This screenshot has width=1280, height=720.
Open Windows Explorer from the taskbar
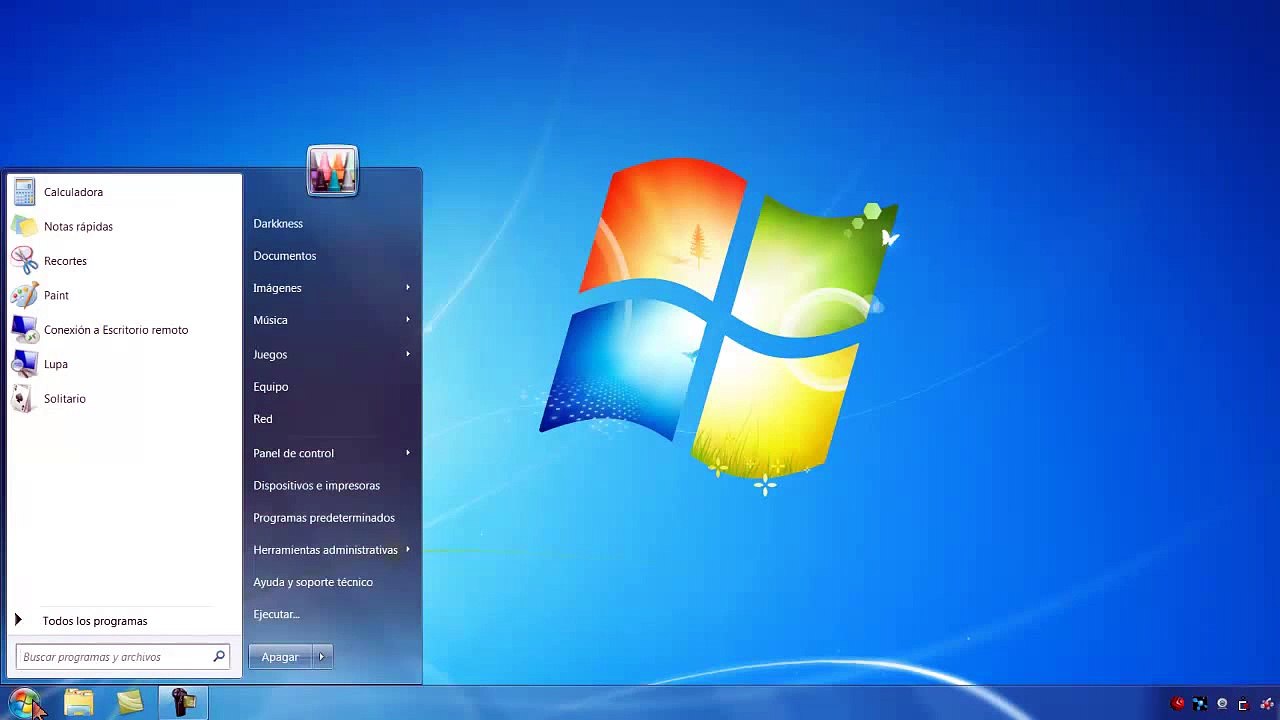pos(79,702)
